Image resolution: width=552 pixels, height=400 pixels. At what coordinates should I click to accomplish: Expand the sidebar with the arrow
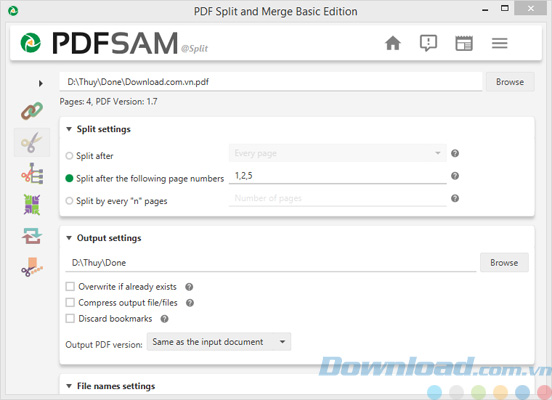coord(40,83)
